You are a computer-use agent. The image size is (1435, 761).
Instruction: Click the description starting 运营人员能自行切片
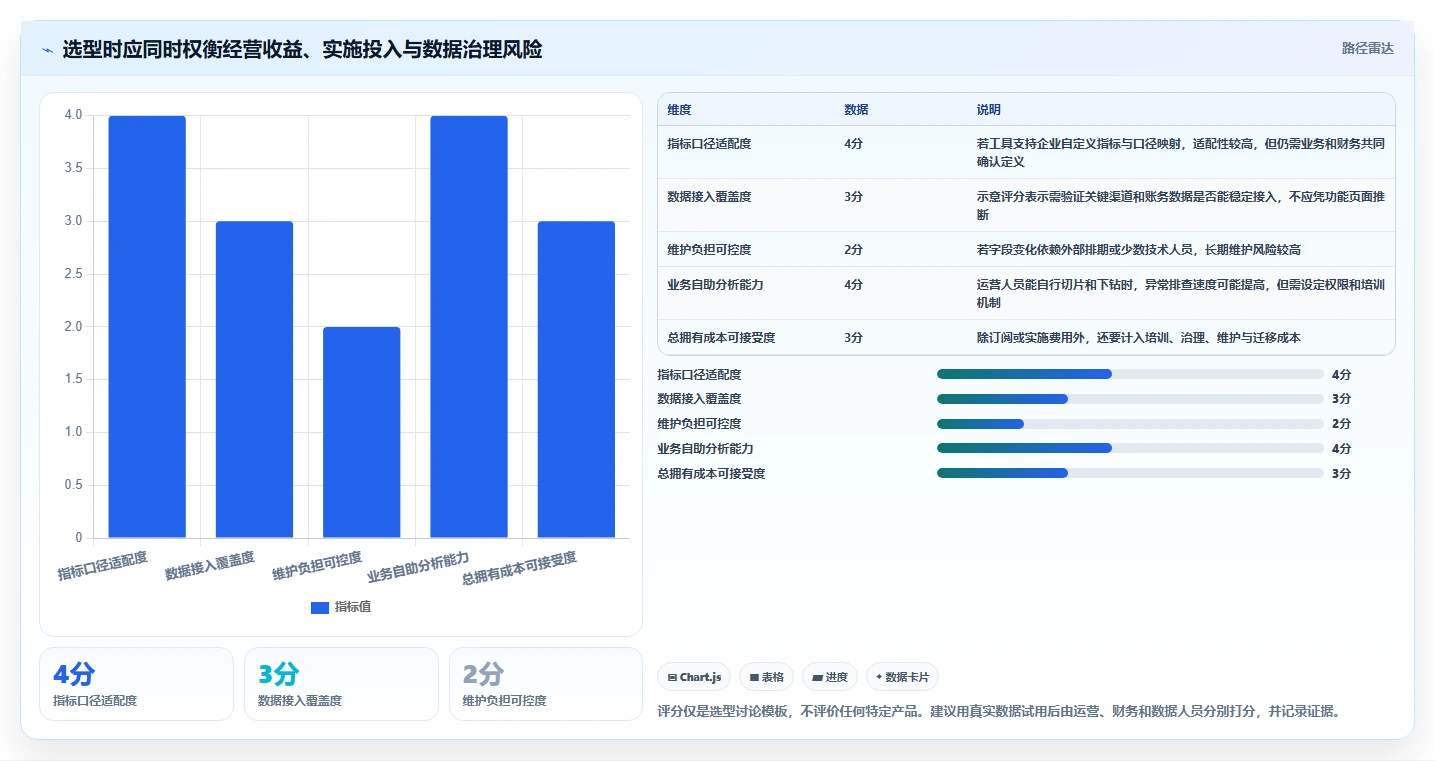(1181, 294)
